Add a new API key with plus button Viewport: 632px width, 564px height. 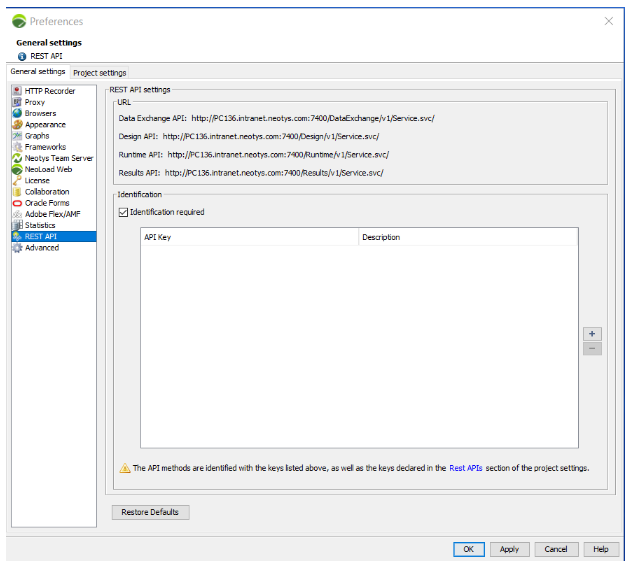click(592, 333)
